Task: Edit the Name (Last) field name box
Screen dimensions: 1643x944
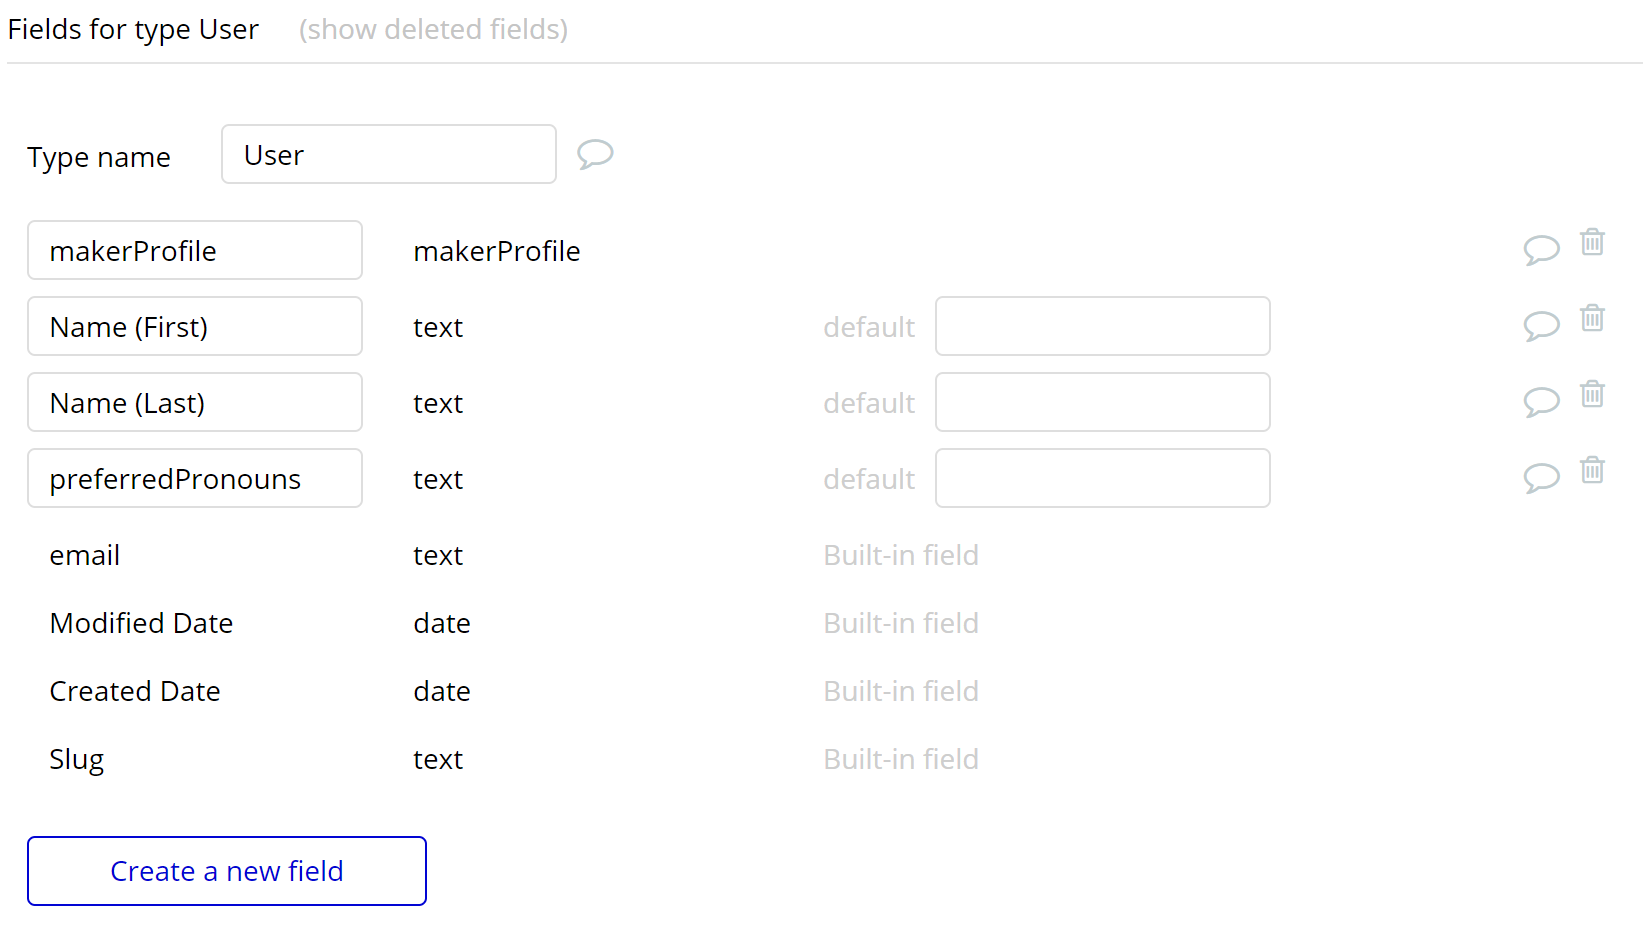Action: 195,402
